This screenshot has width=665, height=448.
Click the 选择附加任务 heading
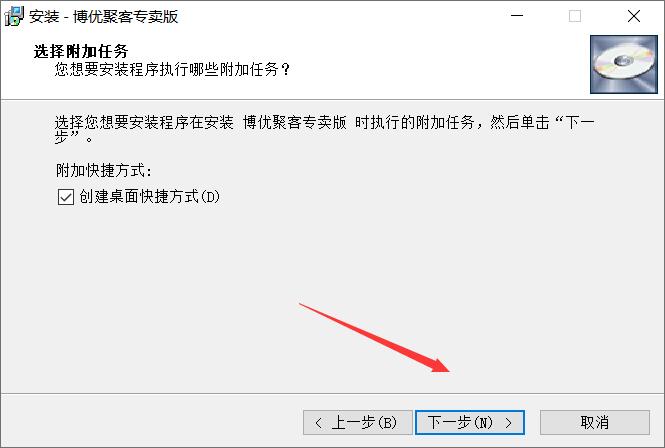(81, 51)
